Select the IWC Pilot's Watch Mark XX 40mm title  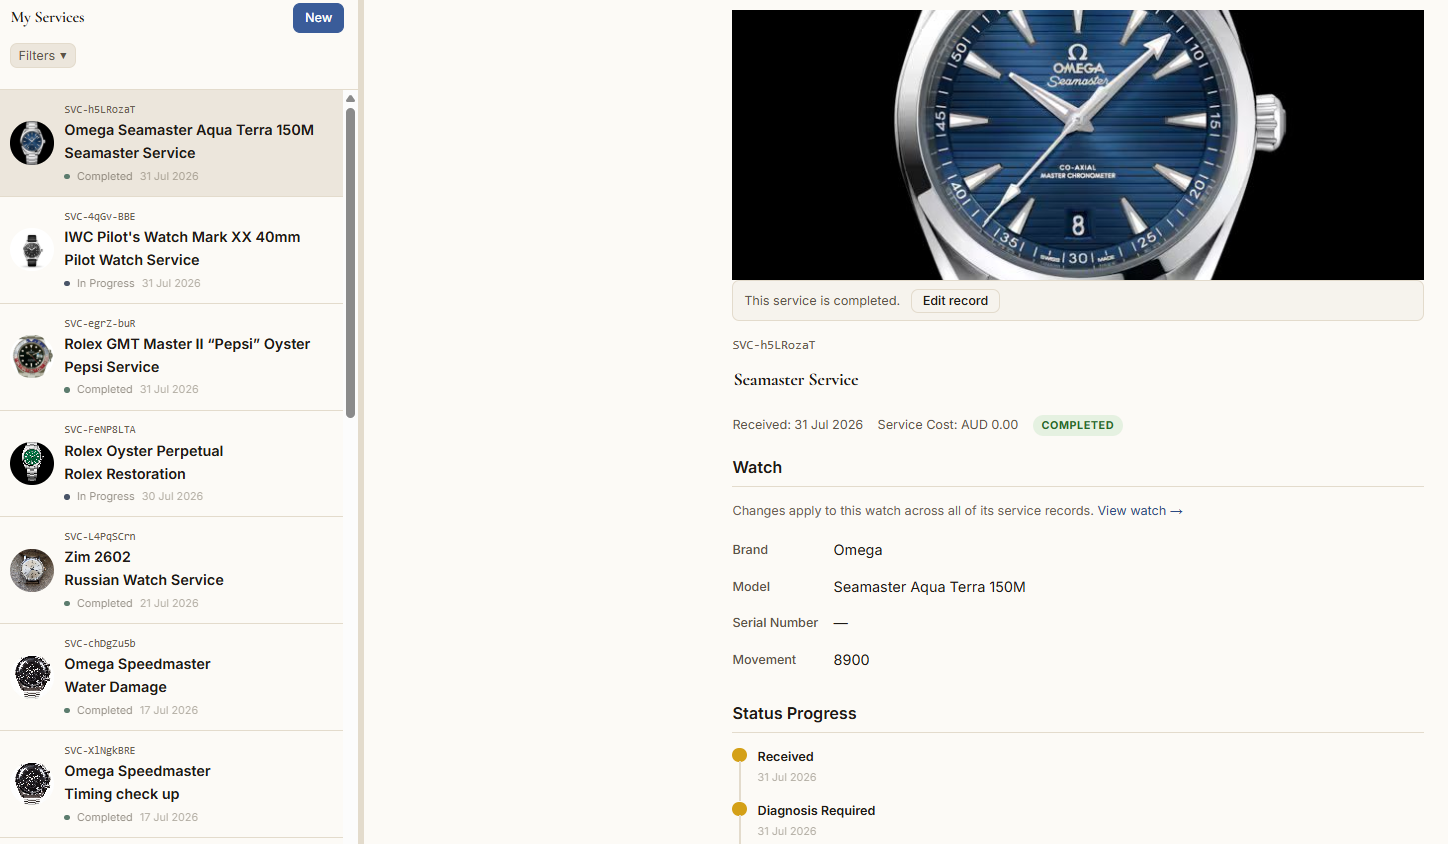tap(182, 237)
